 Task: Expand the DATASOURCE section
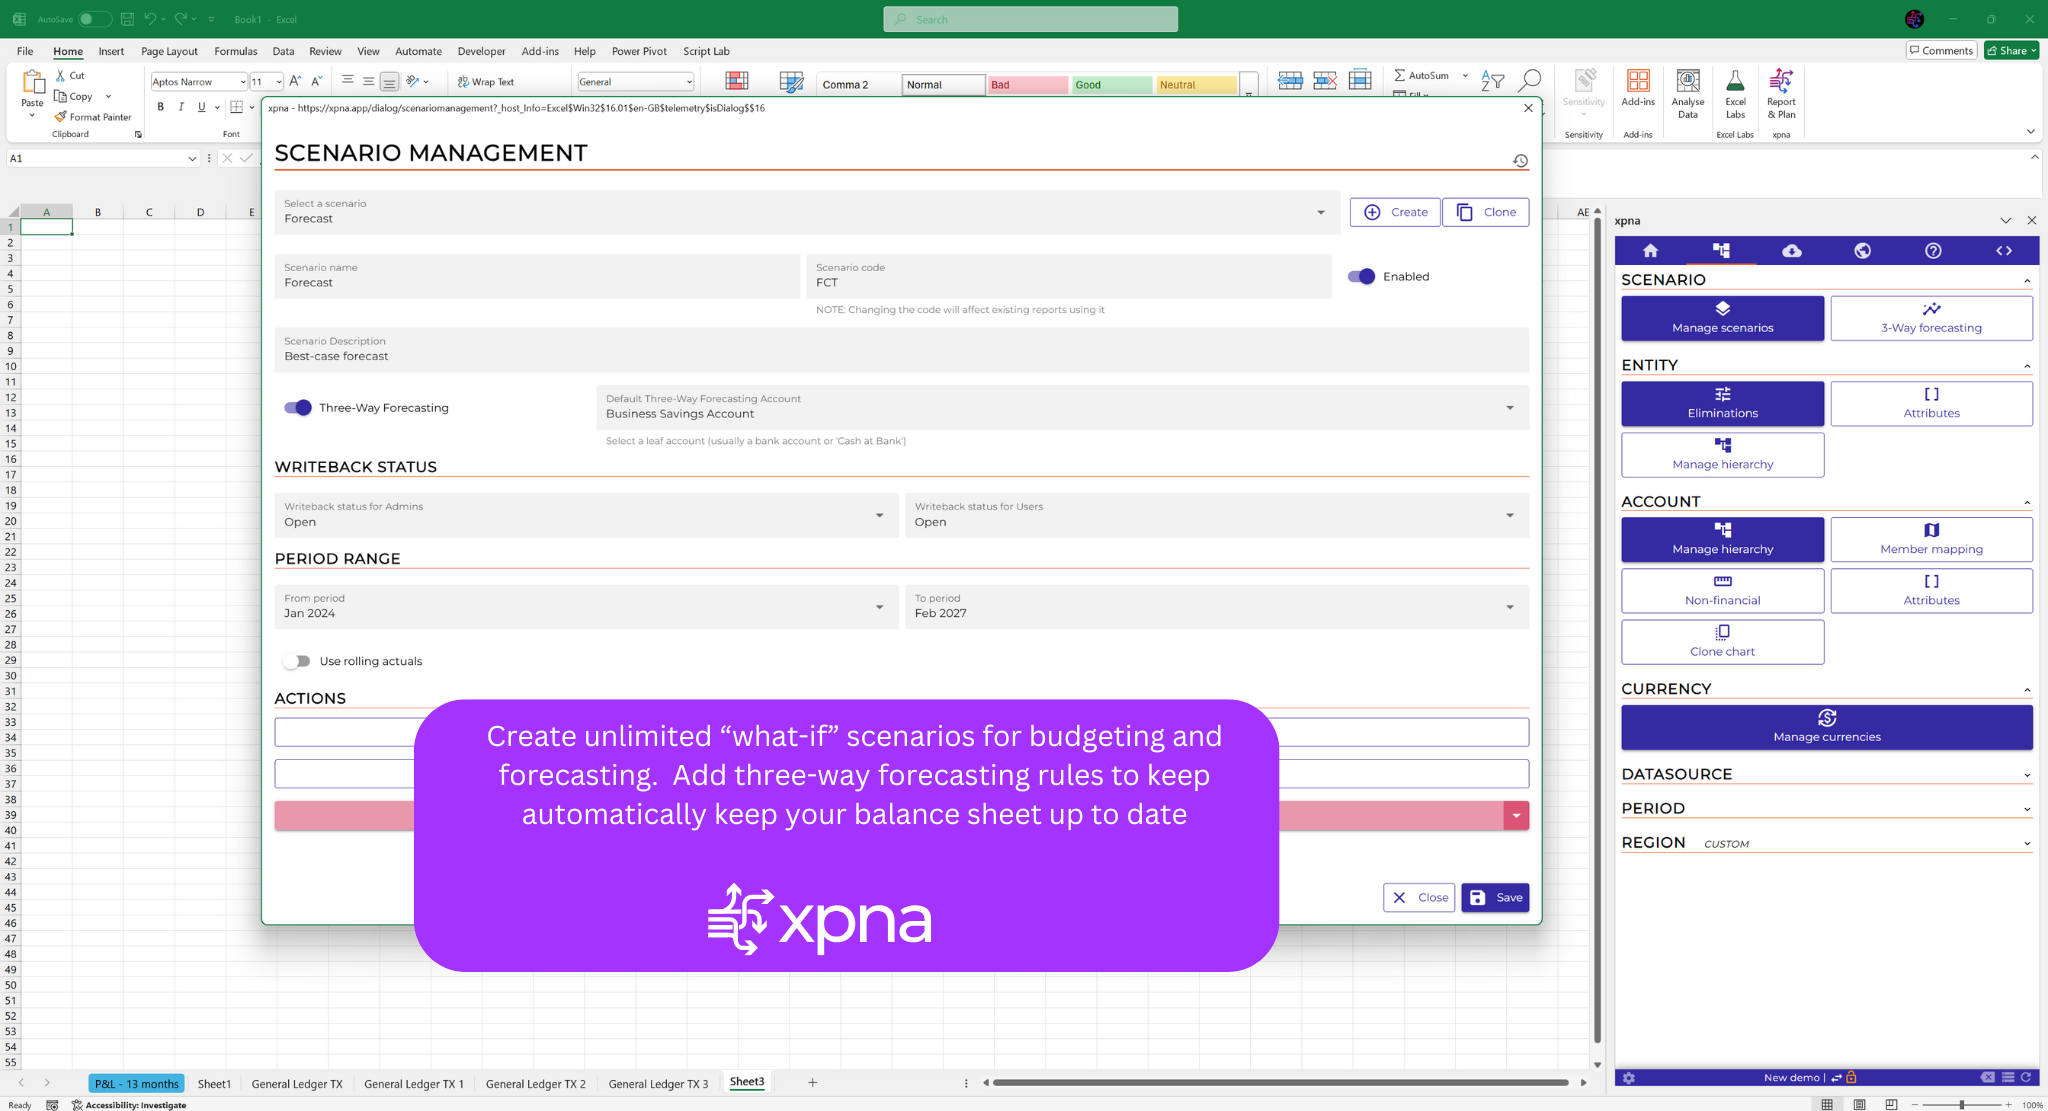[1826, 774]
